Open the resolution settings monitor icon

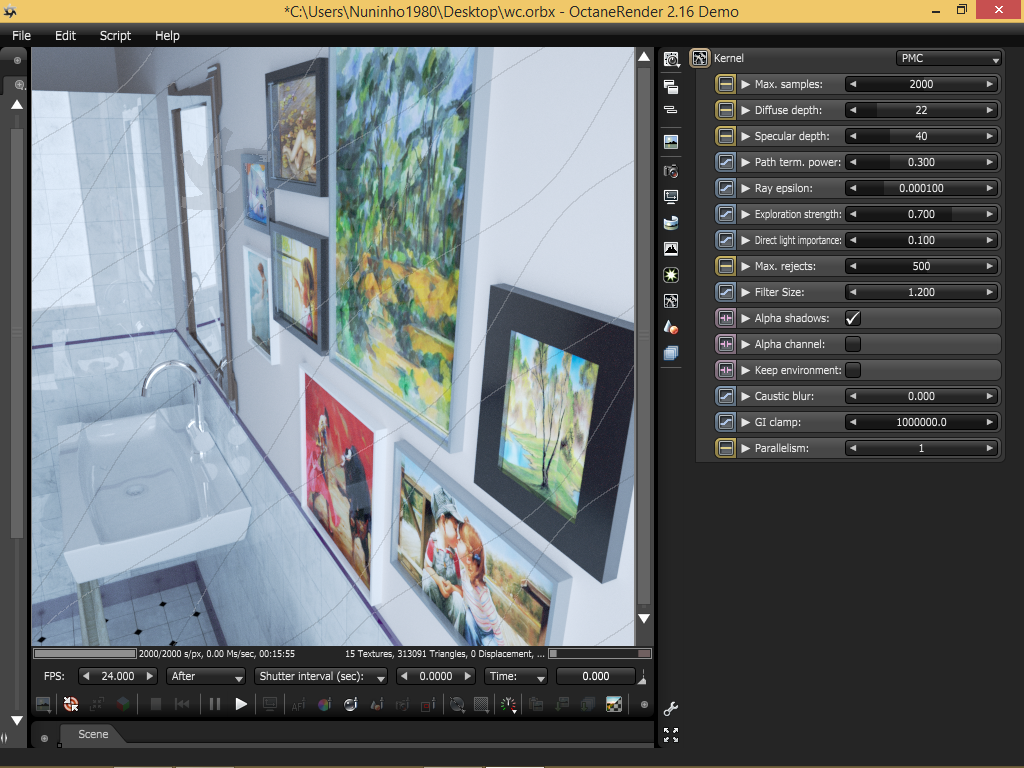click(x=671, y=197)
